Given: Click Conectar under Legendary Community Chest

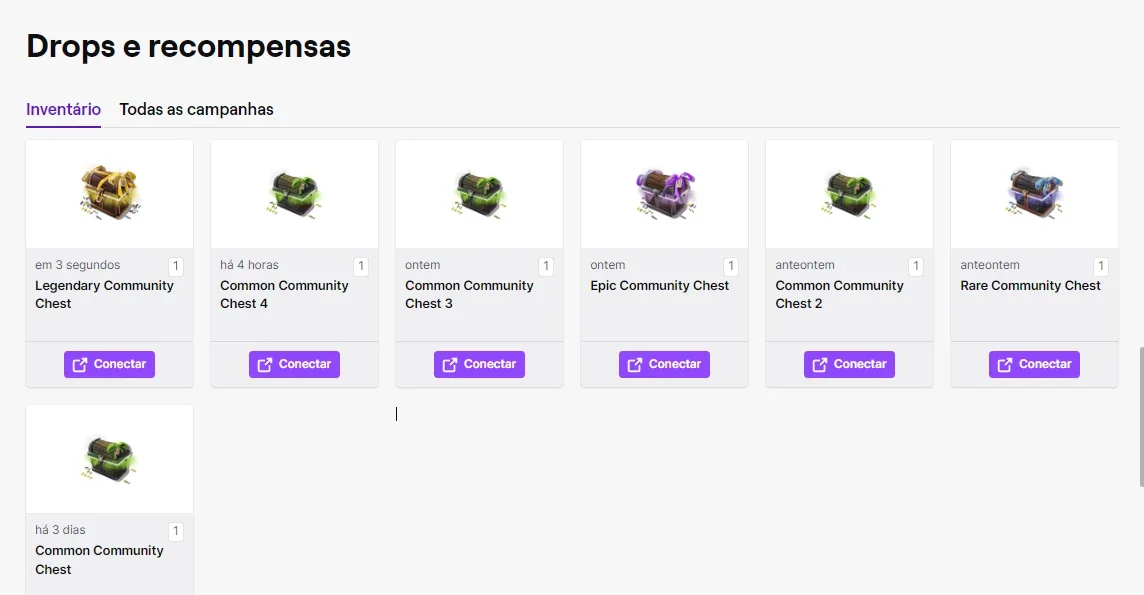Looking at the screenshot, I should point(109,364).
